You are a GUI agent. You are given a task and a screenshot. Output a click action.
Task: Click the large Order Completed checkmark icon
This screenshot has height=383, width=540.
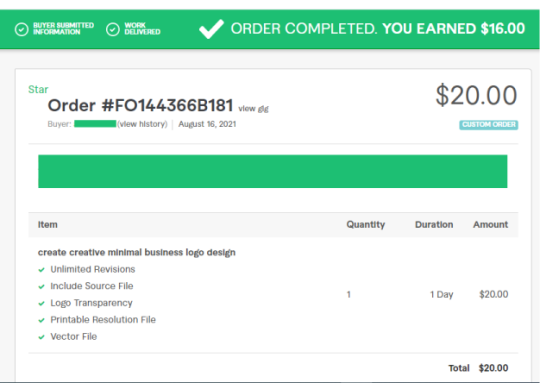click(211, 29)
